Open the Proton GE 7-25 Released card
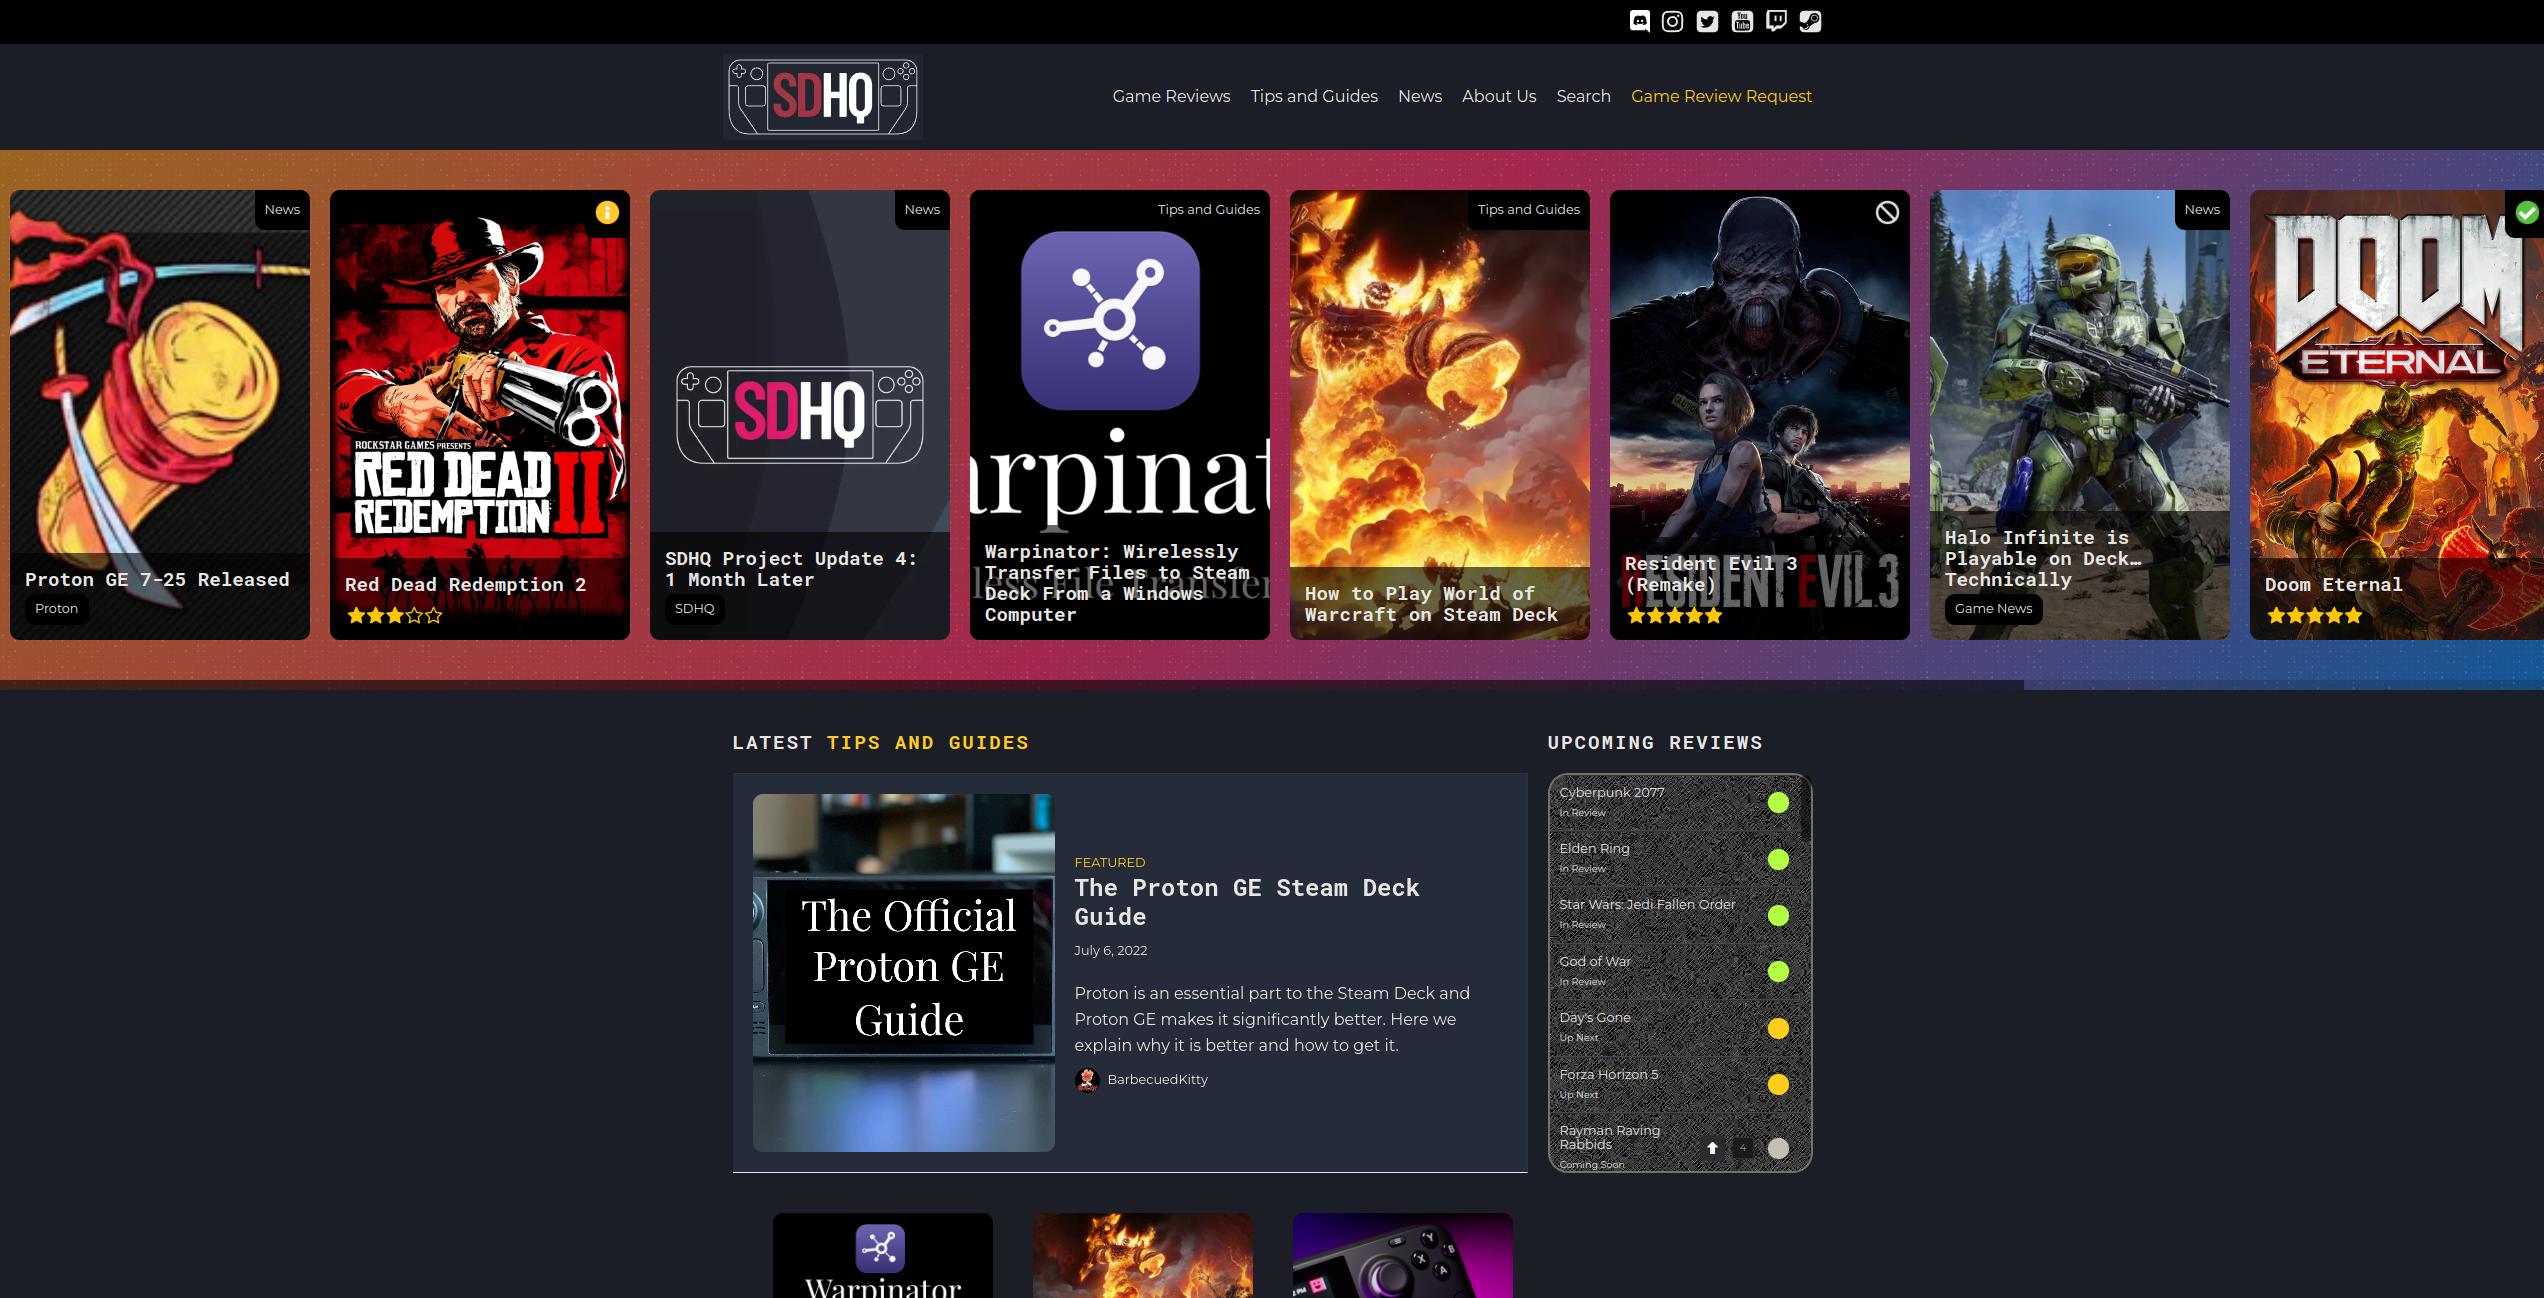The width and height of the screenshot is (2544, 1298). 160,415
